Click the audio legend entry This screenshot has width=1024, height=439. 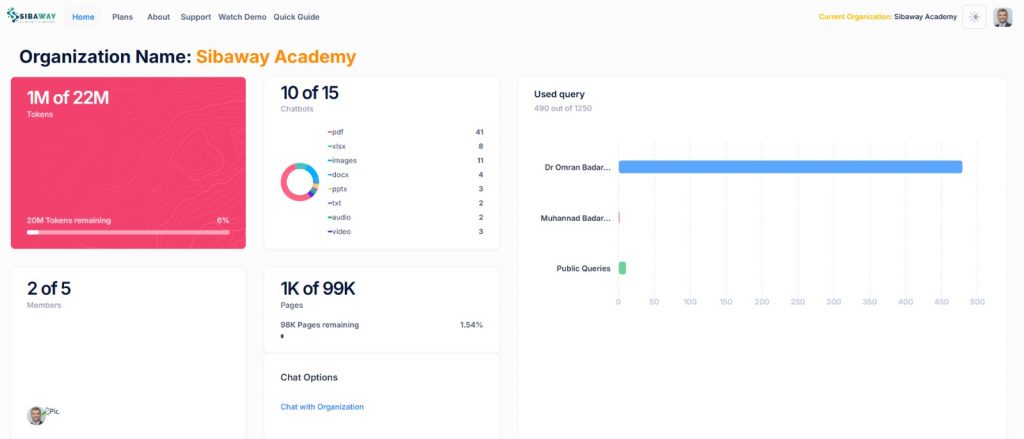tap(340, 218)
